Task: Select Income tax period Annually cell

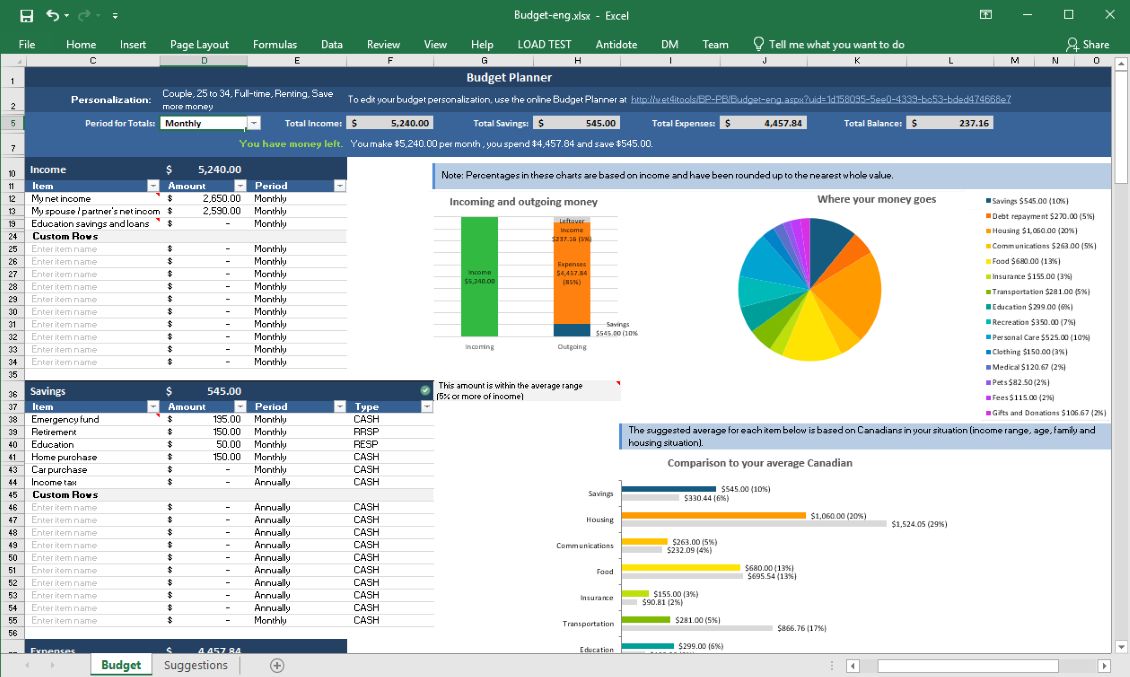Action: 297,482
